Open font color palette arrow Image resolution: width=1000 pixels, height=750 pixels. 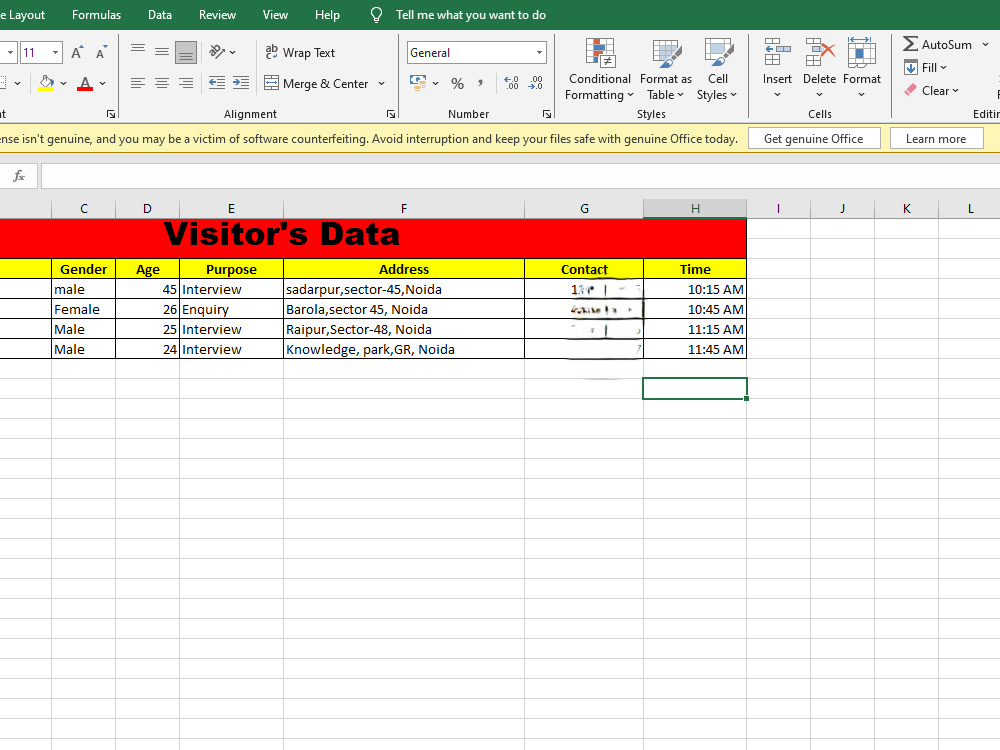pos(102,83)
